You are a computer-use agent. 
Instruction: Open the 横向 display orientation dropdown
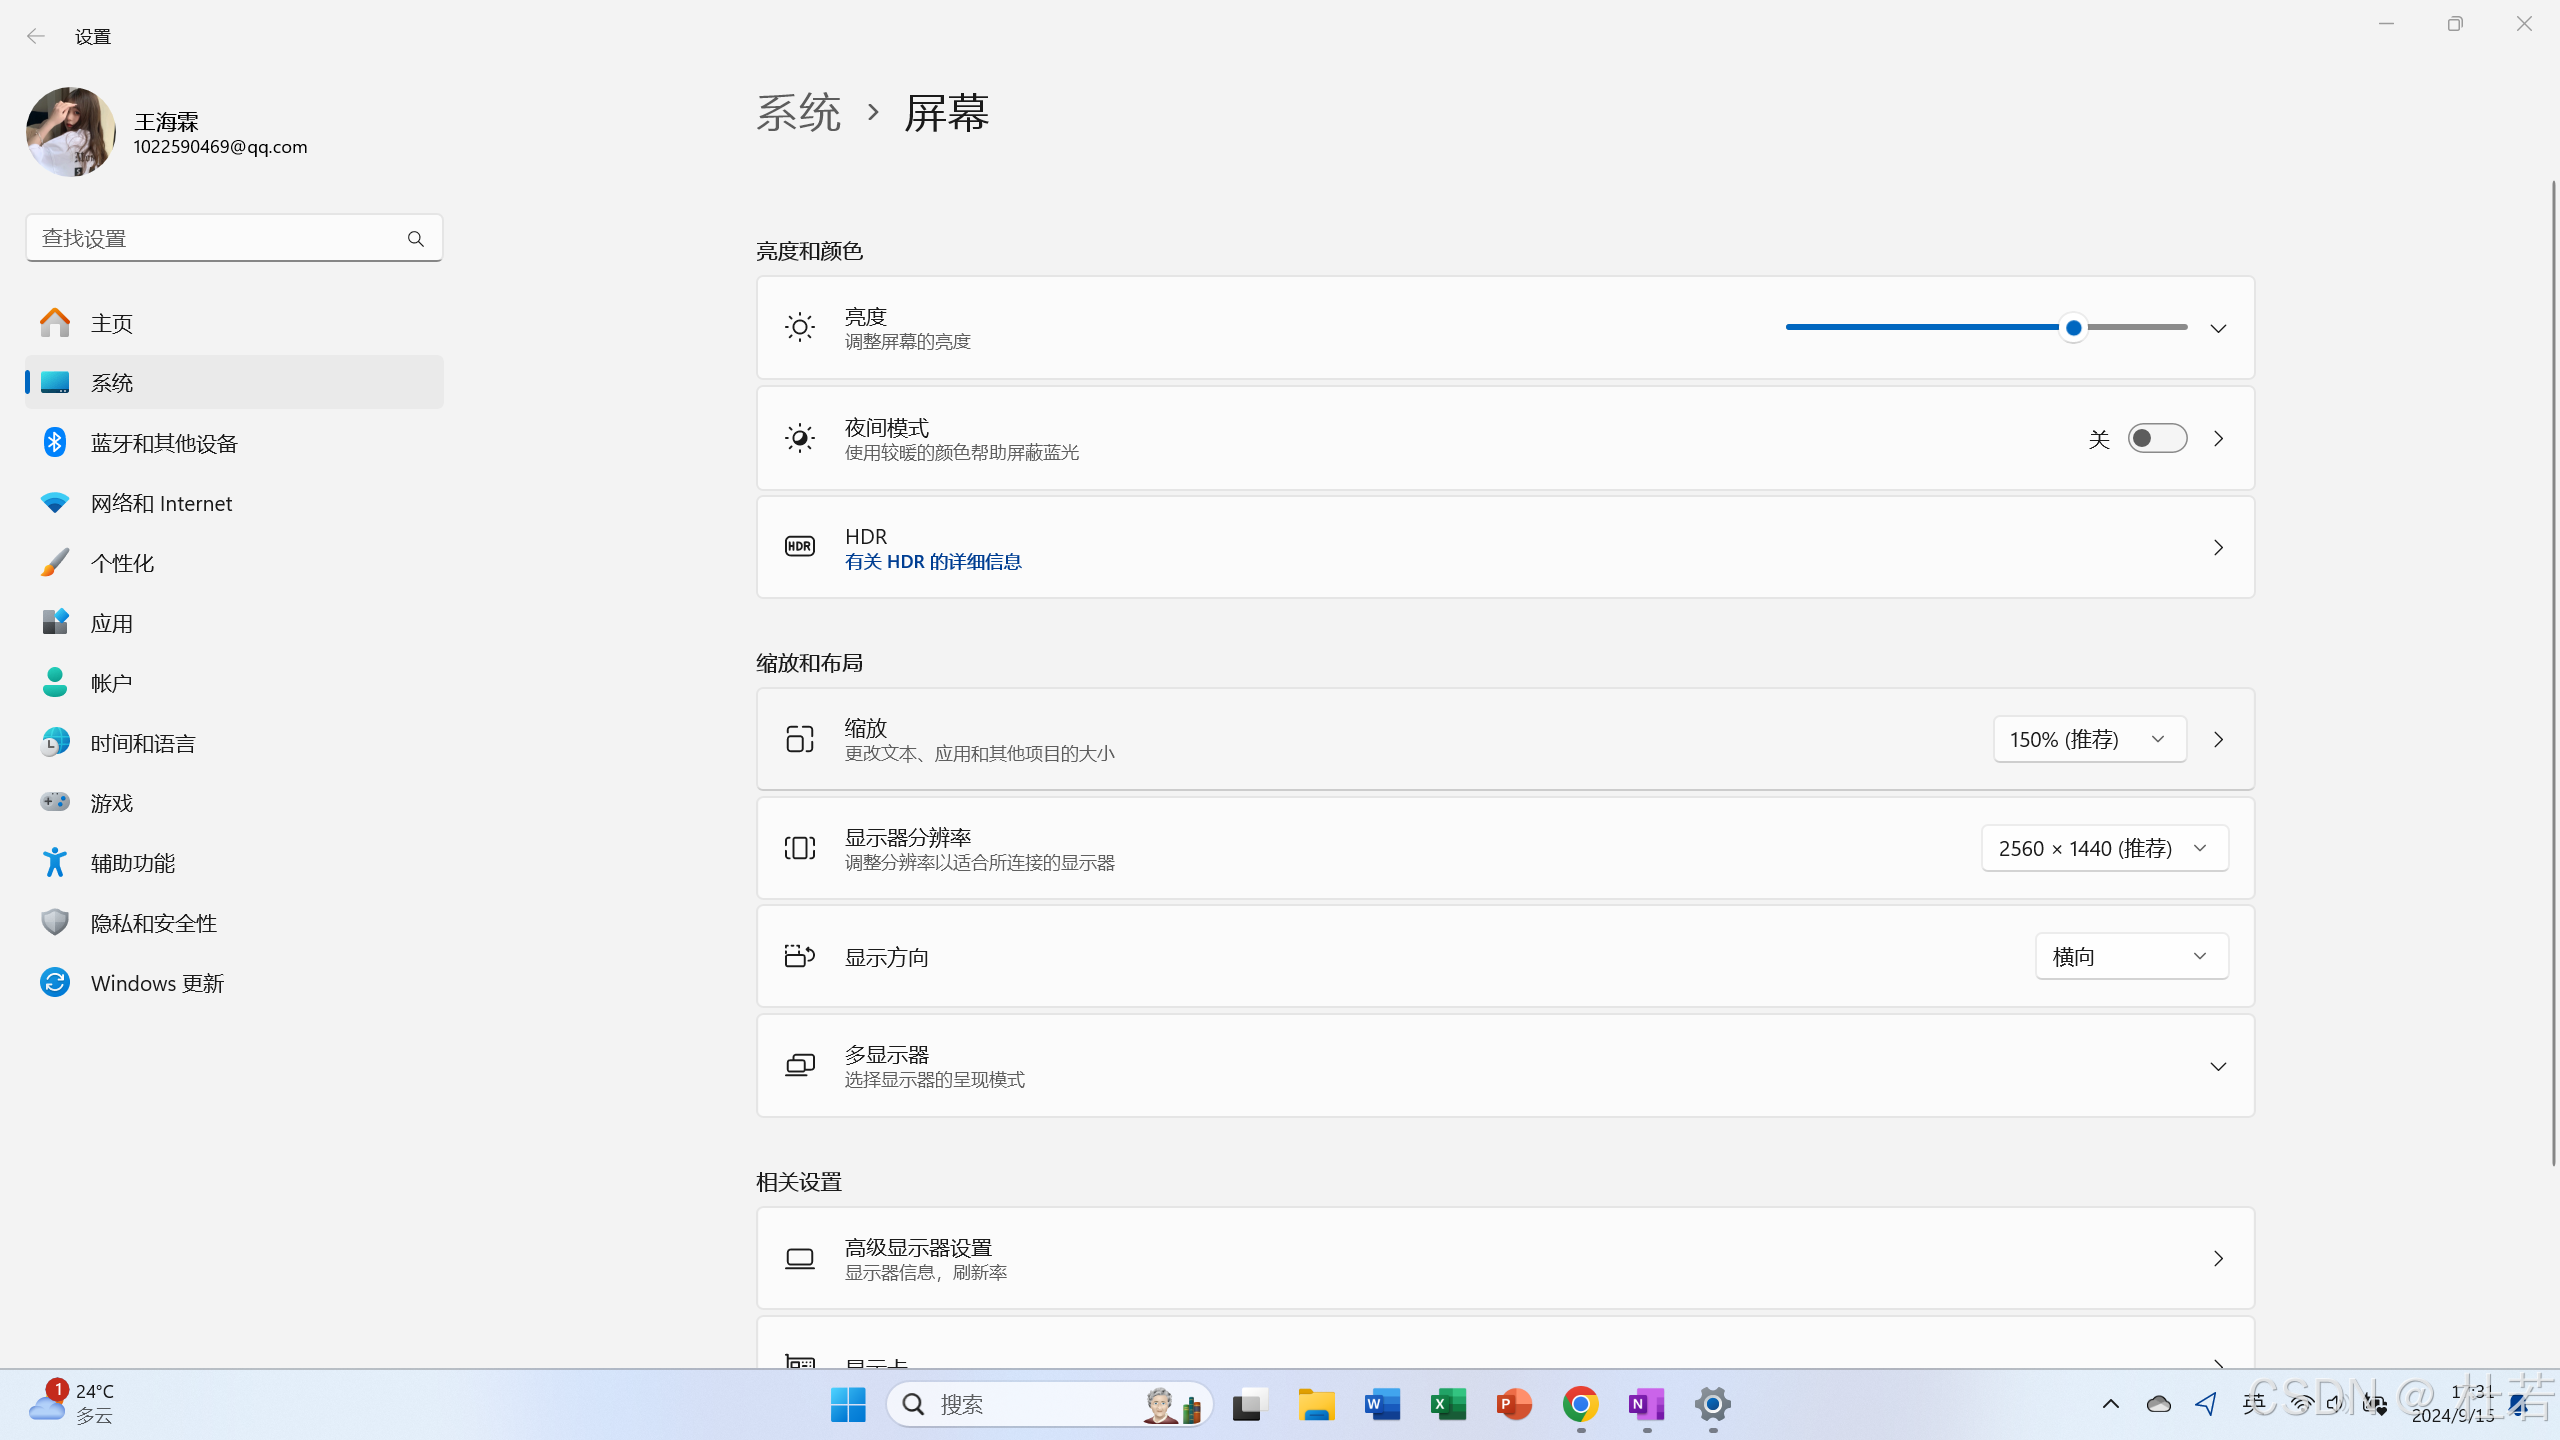pyautogui.click(x=2131, y=956)
